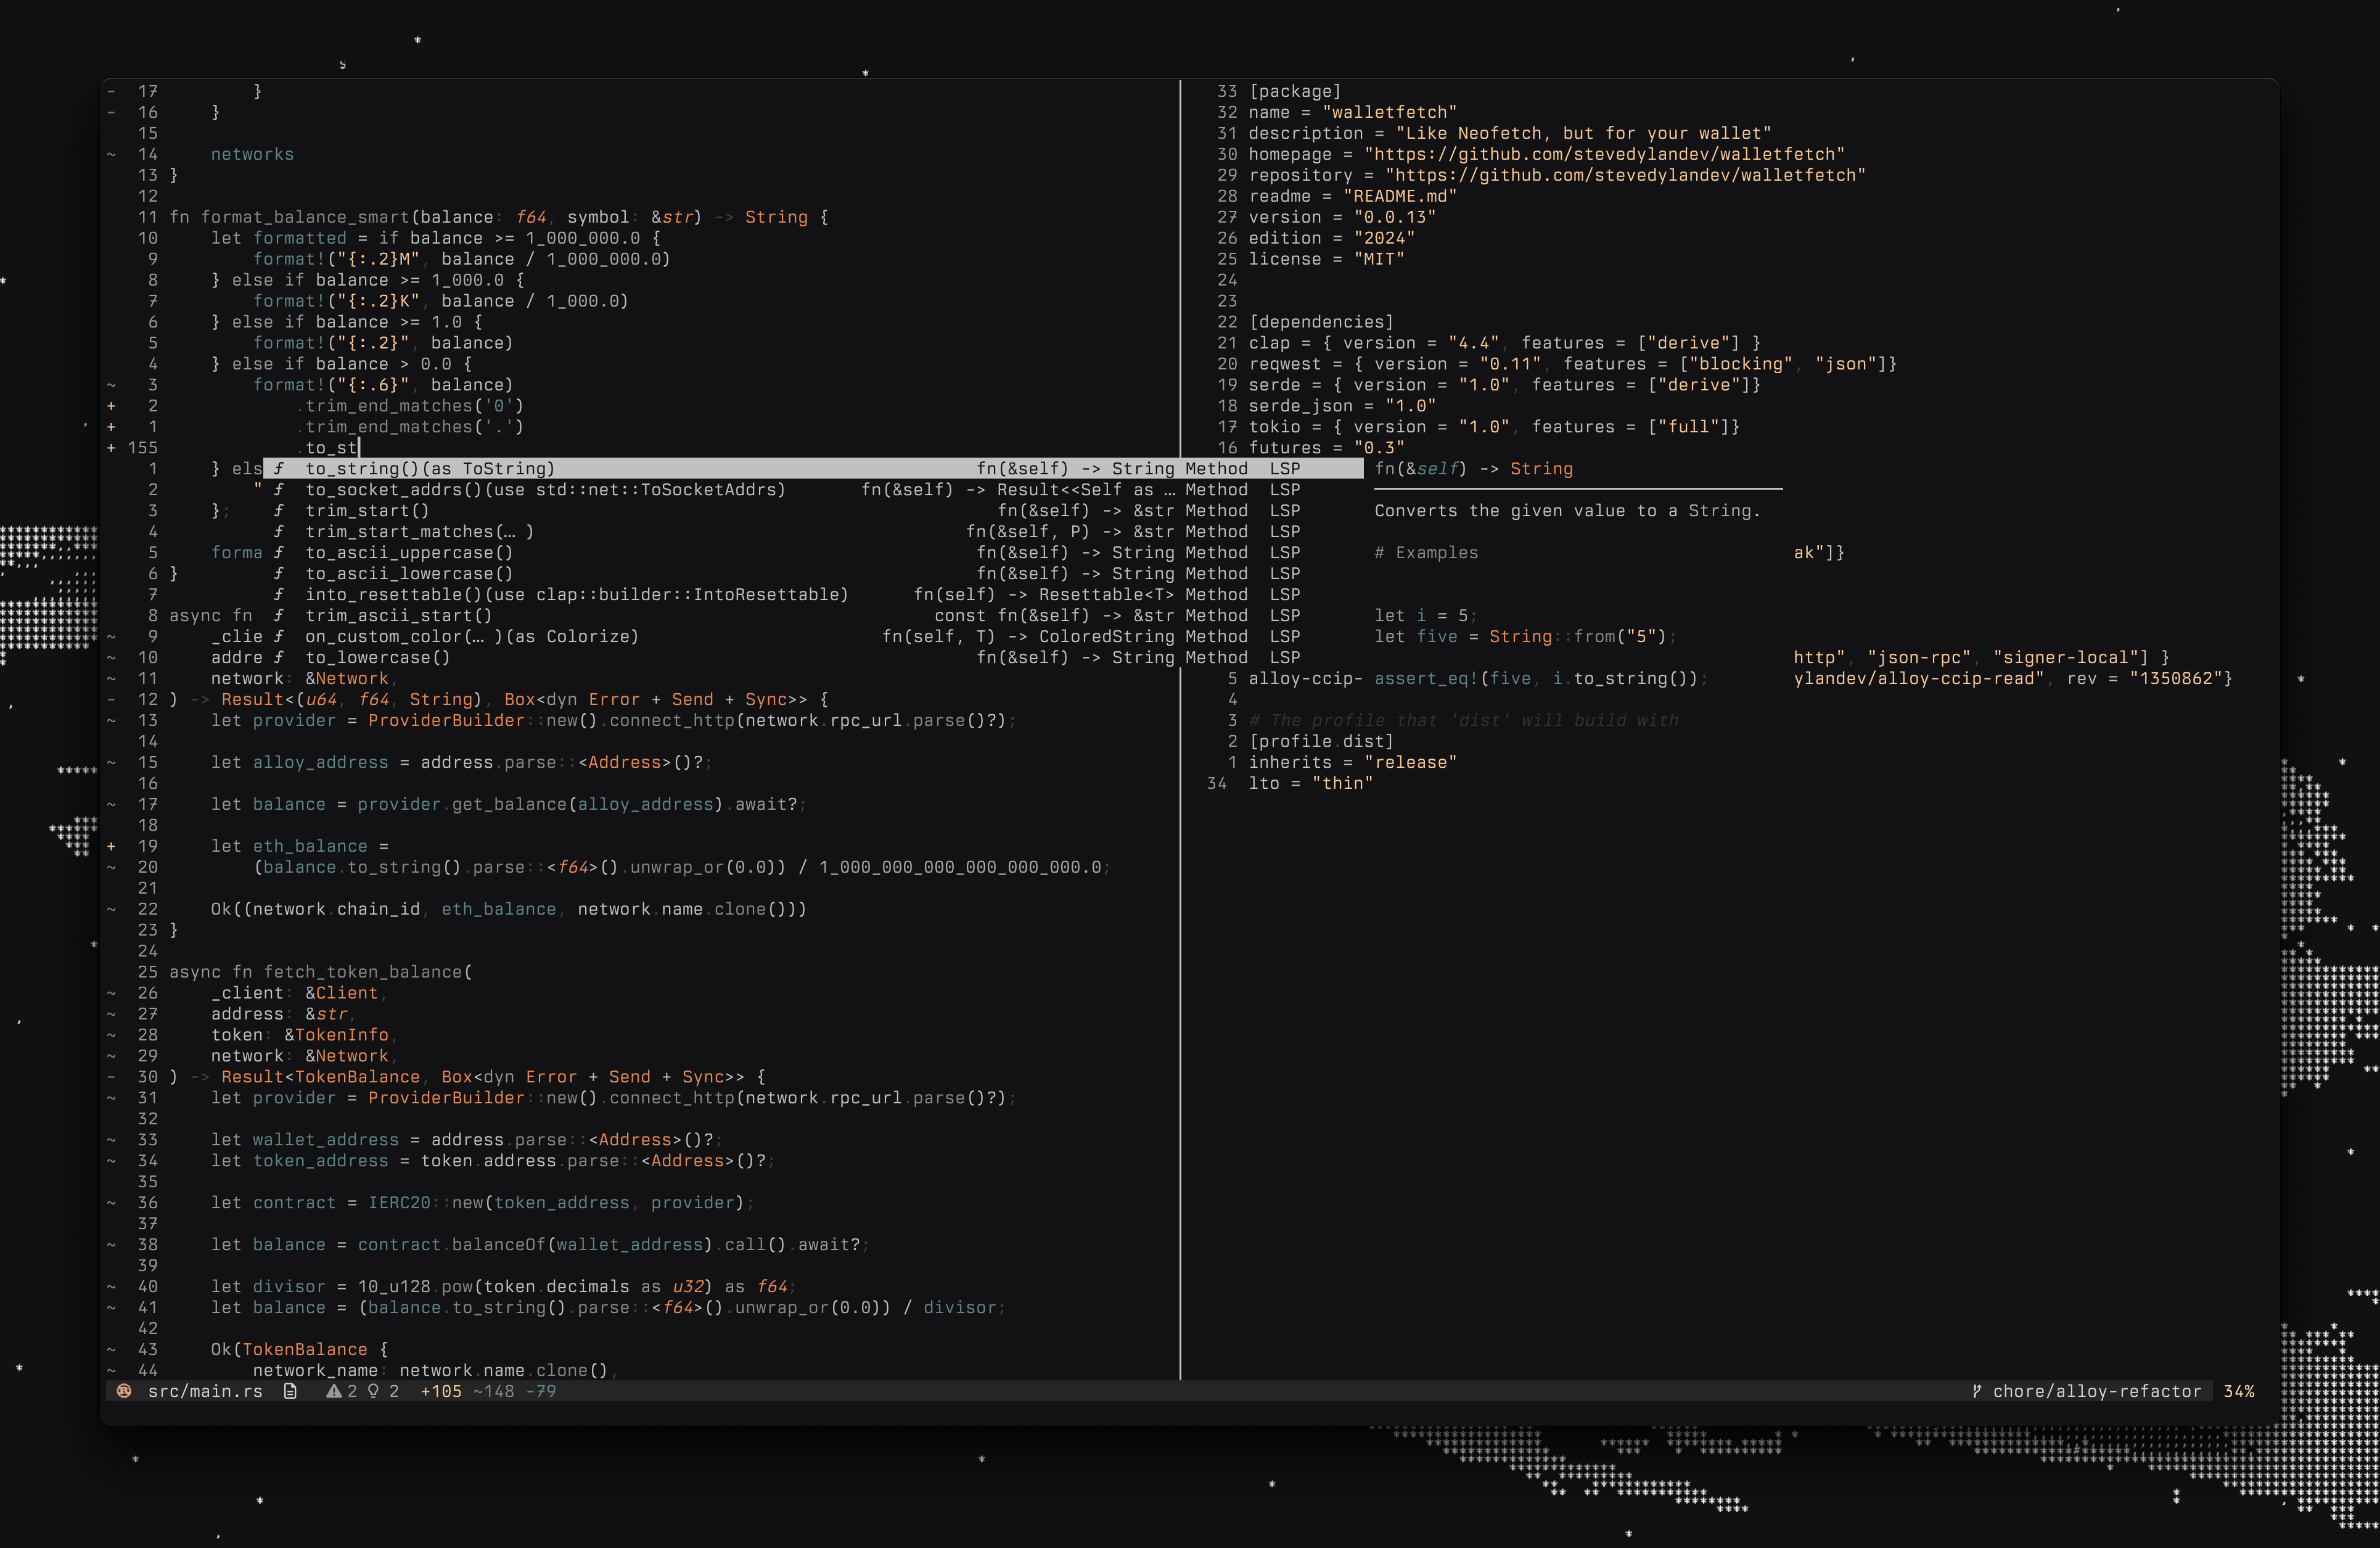Click inherits = "release" line
2380x1548 pixels.
(1352, 762)
